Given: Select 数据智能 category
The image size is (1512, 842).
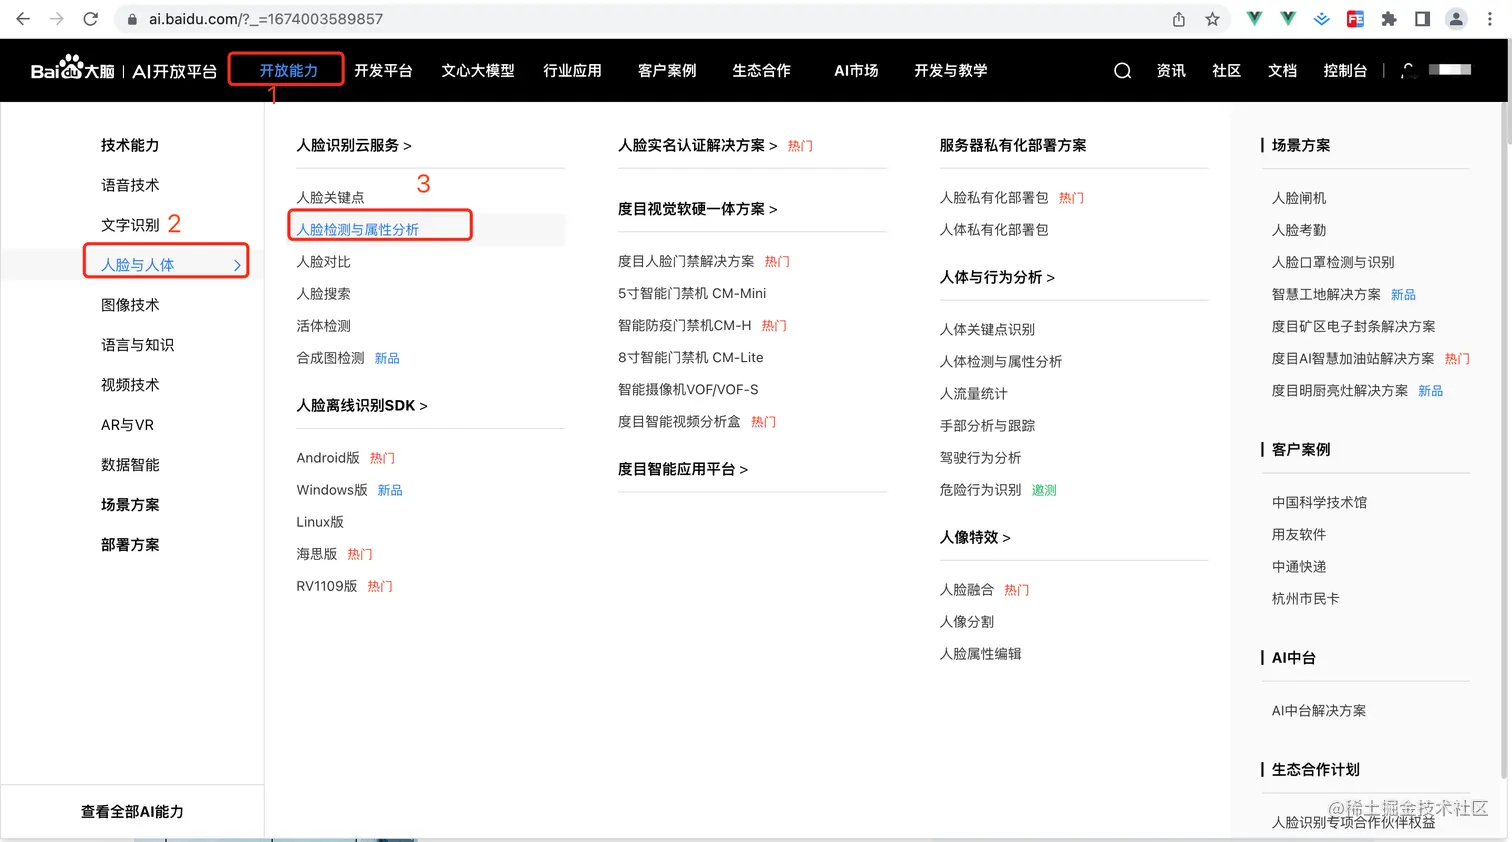Looking at the screenshot, I should coord(130,465).
